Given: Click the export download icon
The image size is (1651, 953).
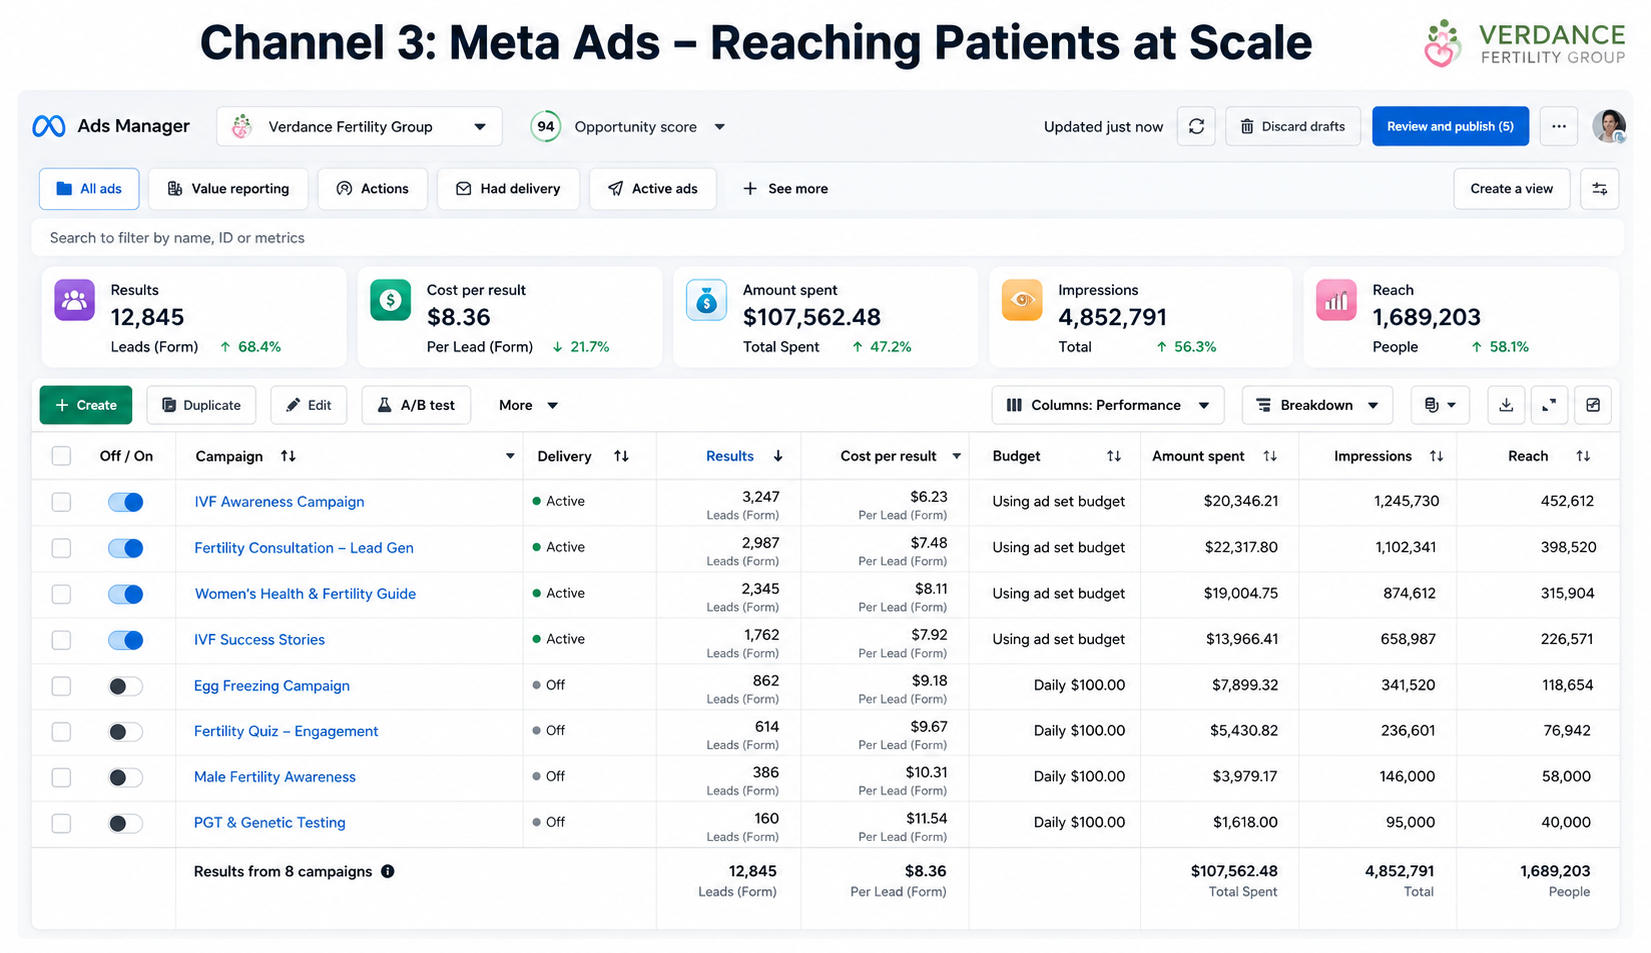Looking at the screenshot, I should point(1506,405).
